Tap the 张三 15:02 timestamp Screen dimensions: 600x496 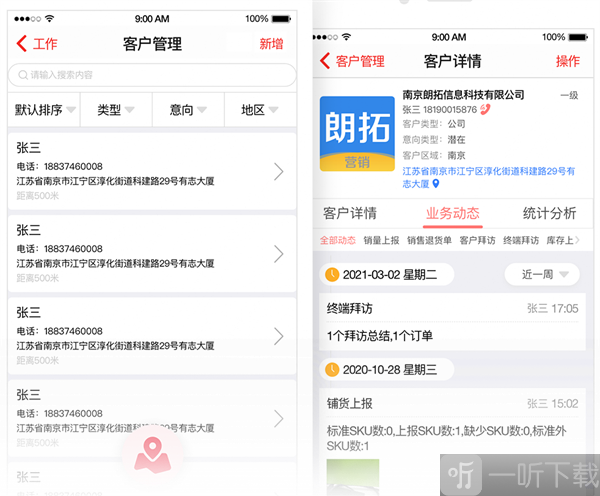(x=553, y=403)
